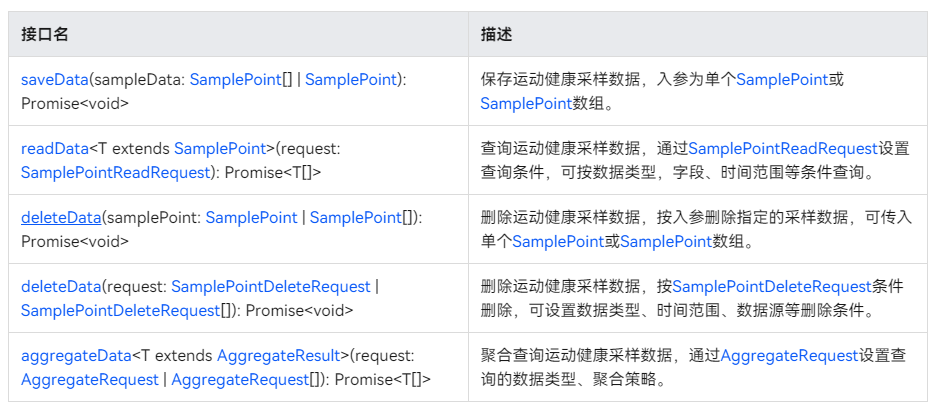928x408 pixels.
Task: Open AggregateRequest link in the aggregate description
Action: 789,356
